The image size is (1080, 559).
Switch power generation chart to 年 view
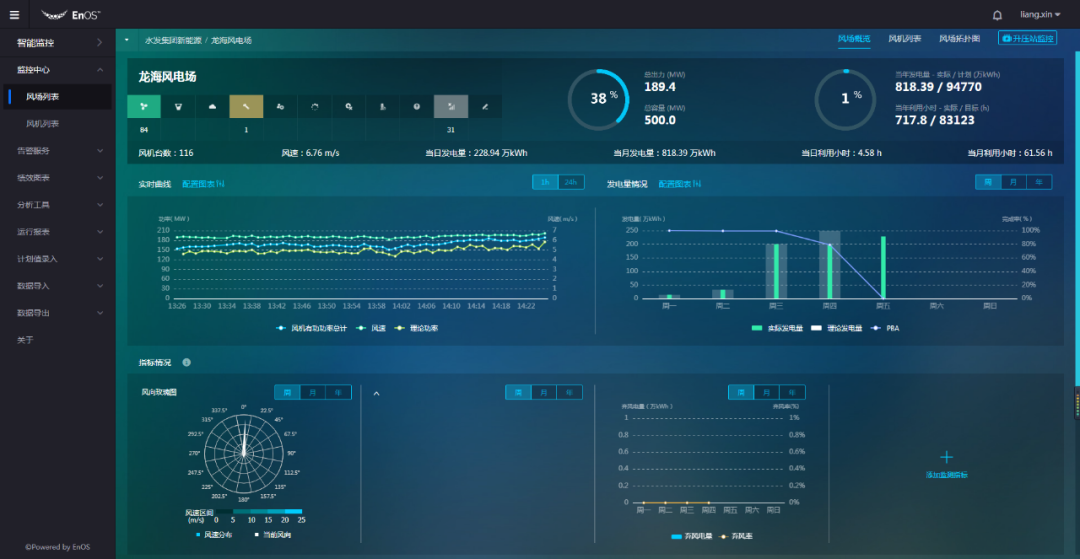click(x=1039, y=182)
